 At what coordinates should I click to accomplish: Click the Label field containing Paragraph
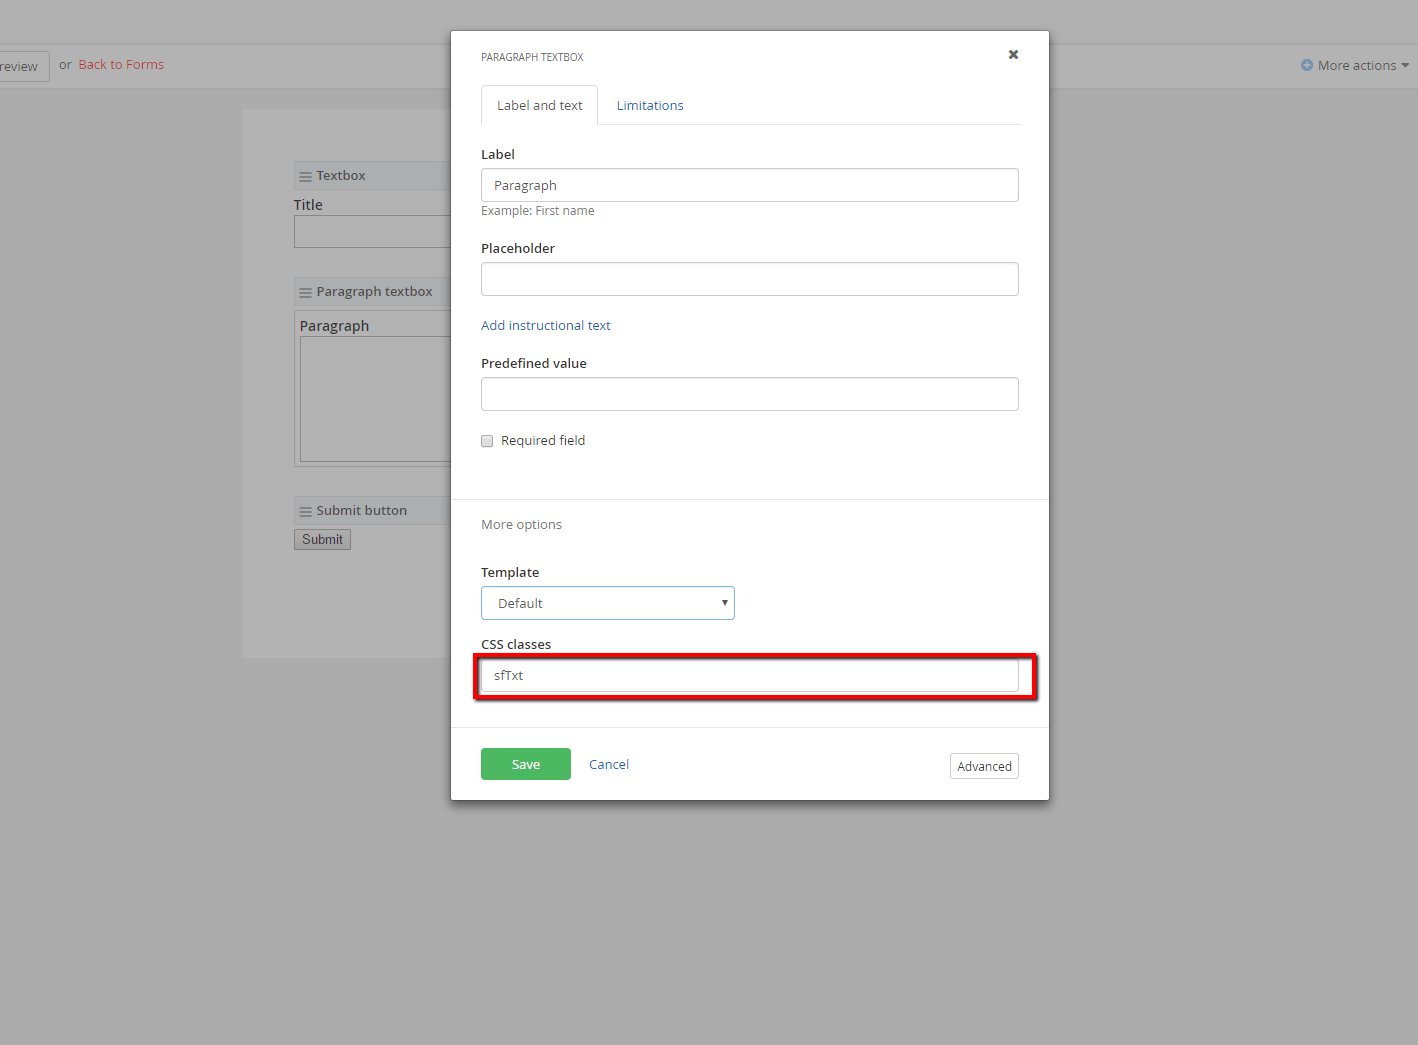[x=749, y=185]
